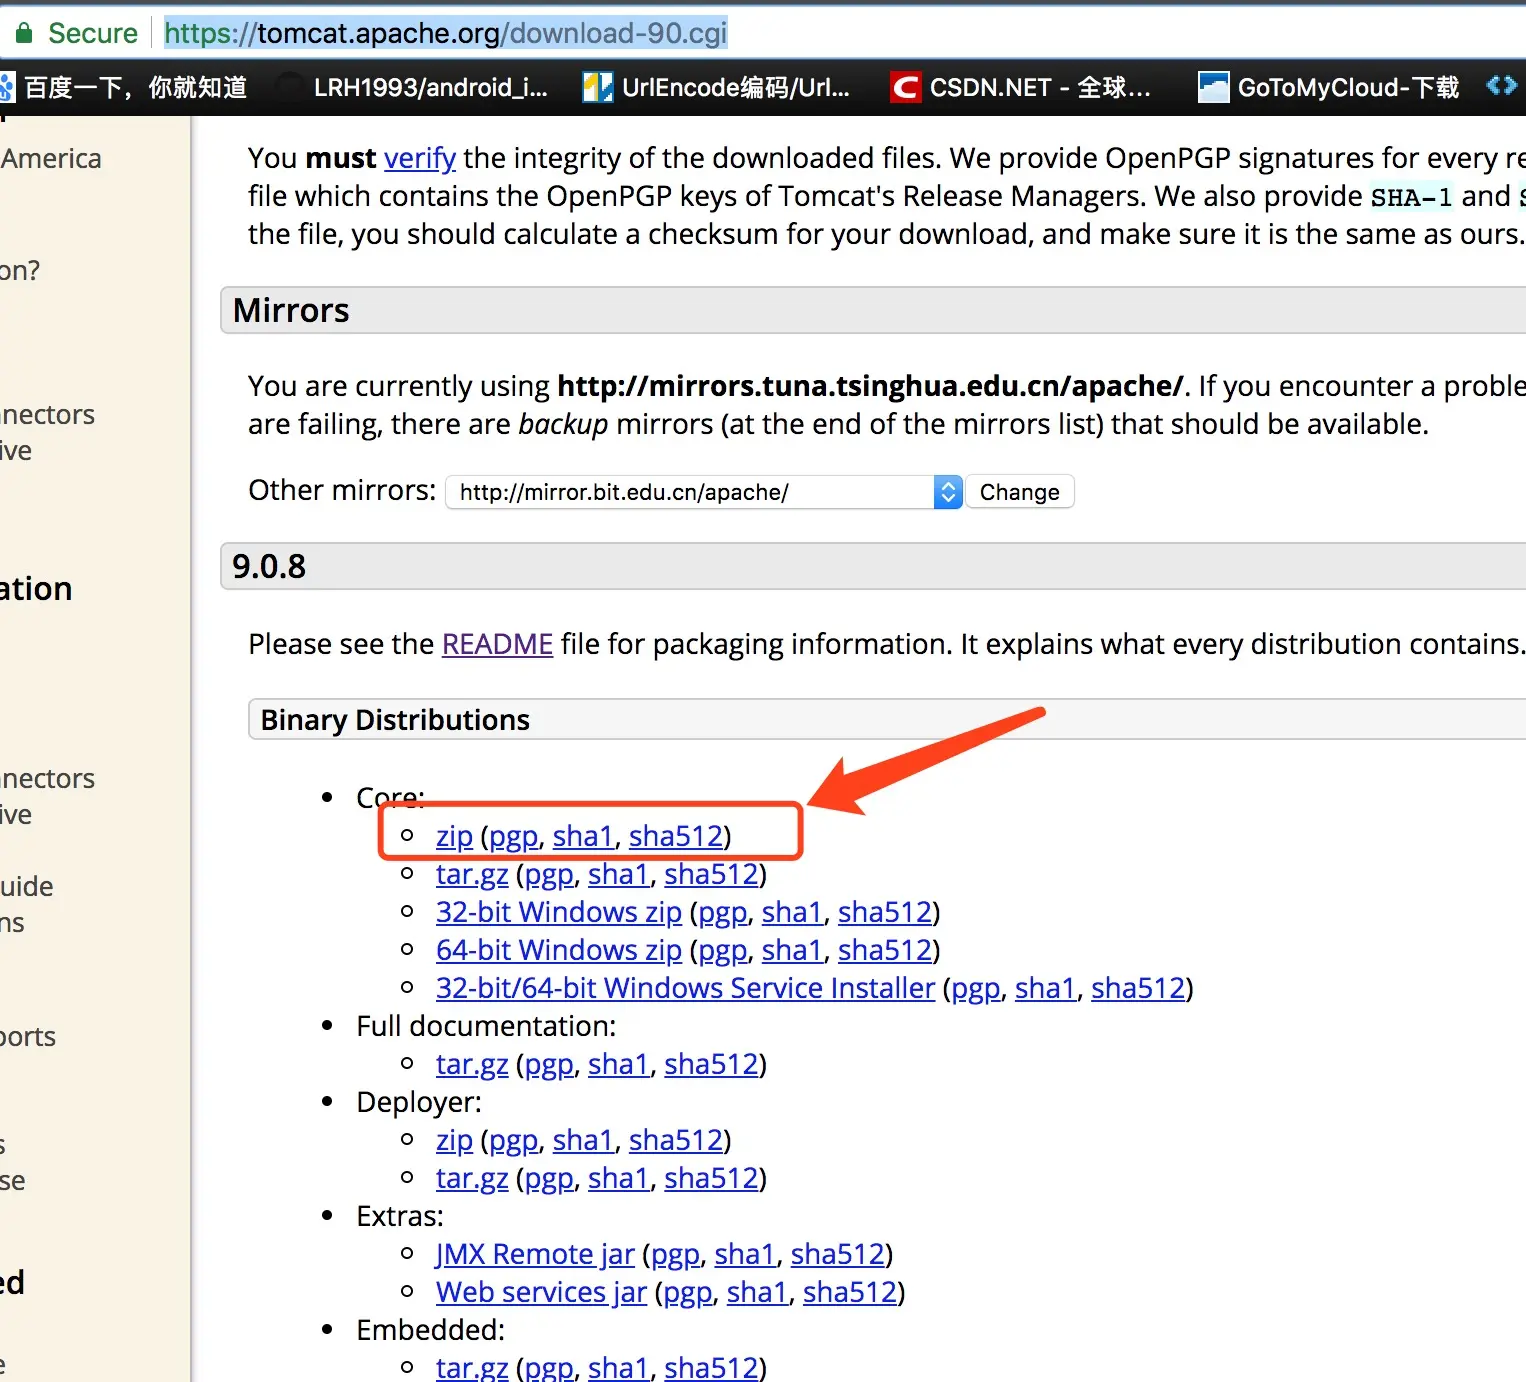Screen dimensions: 1526x1382
Task: Download the 32-bit Windows zip
Action: pos(559,912)
